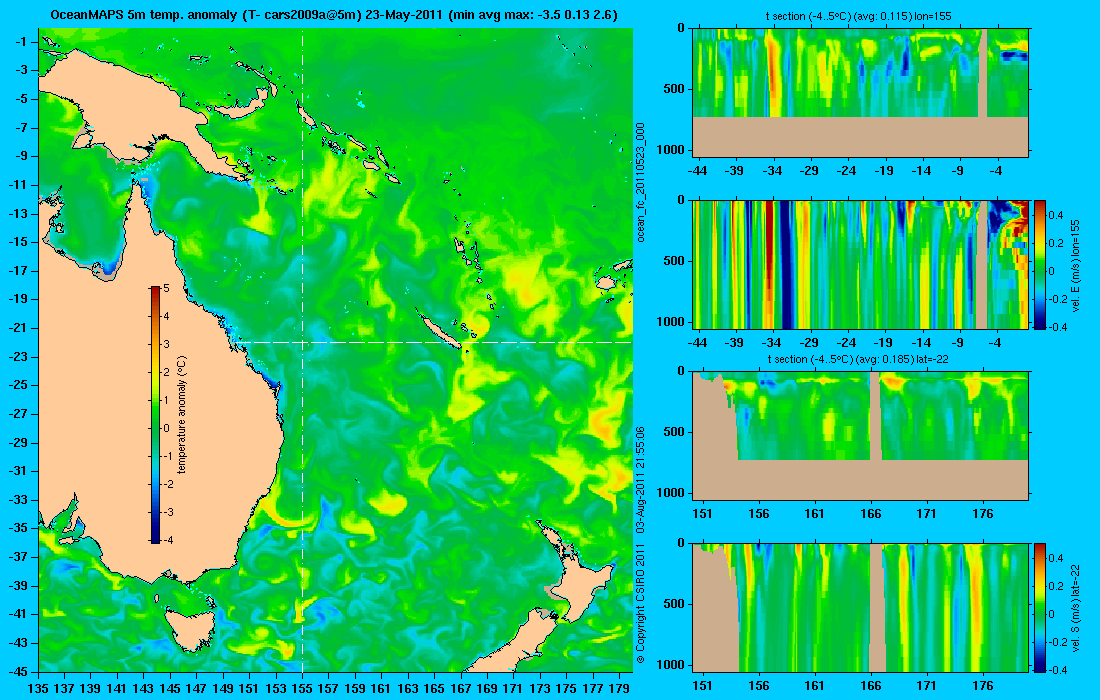1100x700 pixels.
Task: Click the '176' longitude tick under vel. S section
Action: pyautogui.click(x=983, y=685)
